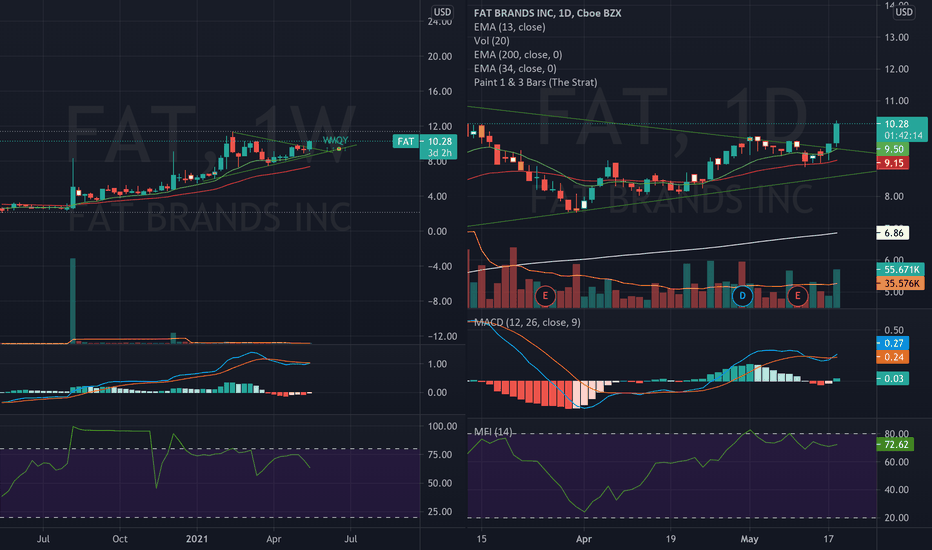Click the 10.28 last price label on the daily axis
Viewport: 932px width, 550px height.
pos(898,124)
